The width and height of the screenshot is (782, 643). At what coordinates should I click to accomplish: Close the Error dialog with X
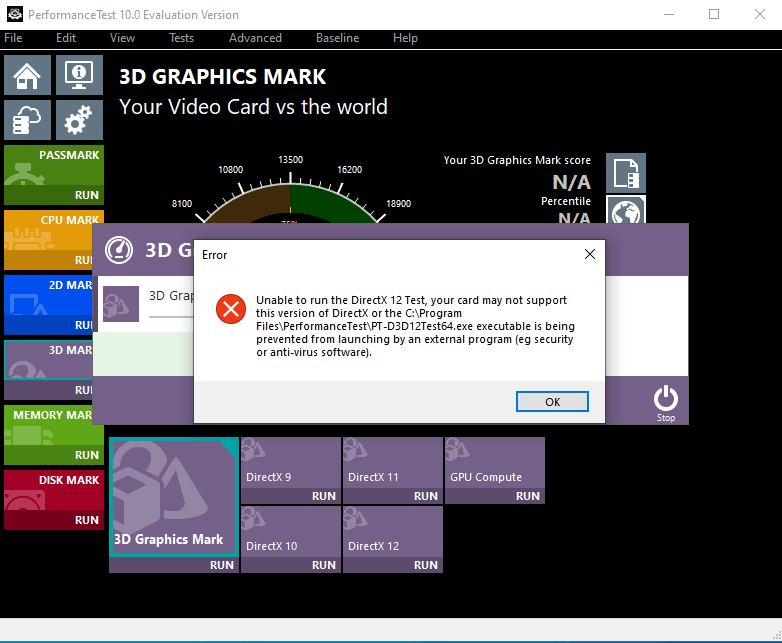pyautogui.click(x=589, y=254)
